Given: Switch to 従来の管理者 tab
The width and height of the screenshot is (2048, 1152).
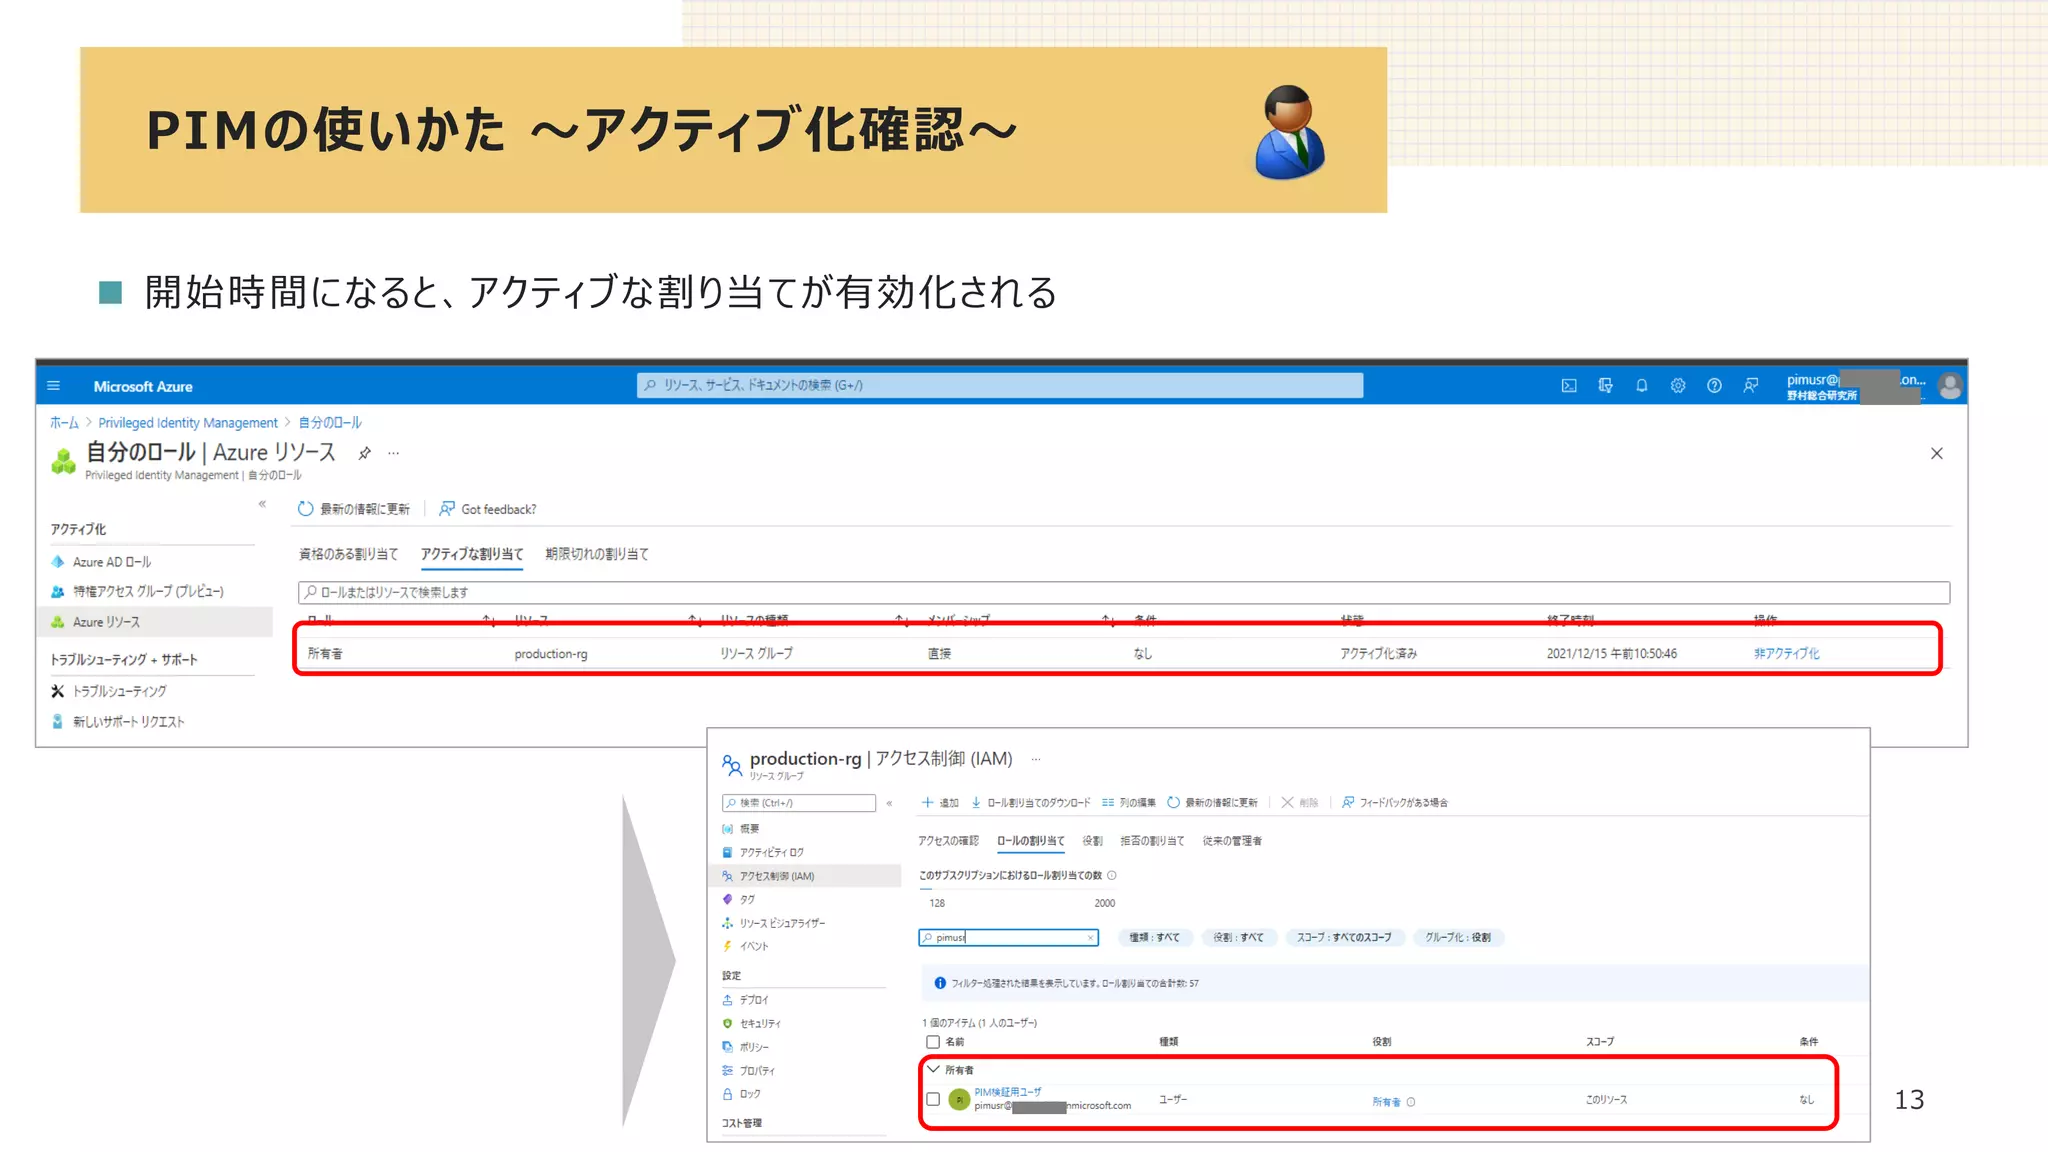Looking at the screenshot, I should point(1232,841).
